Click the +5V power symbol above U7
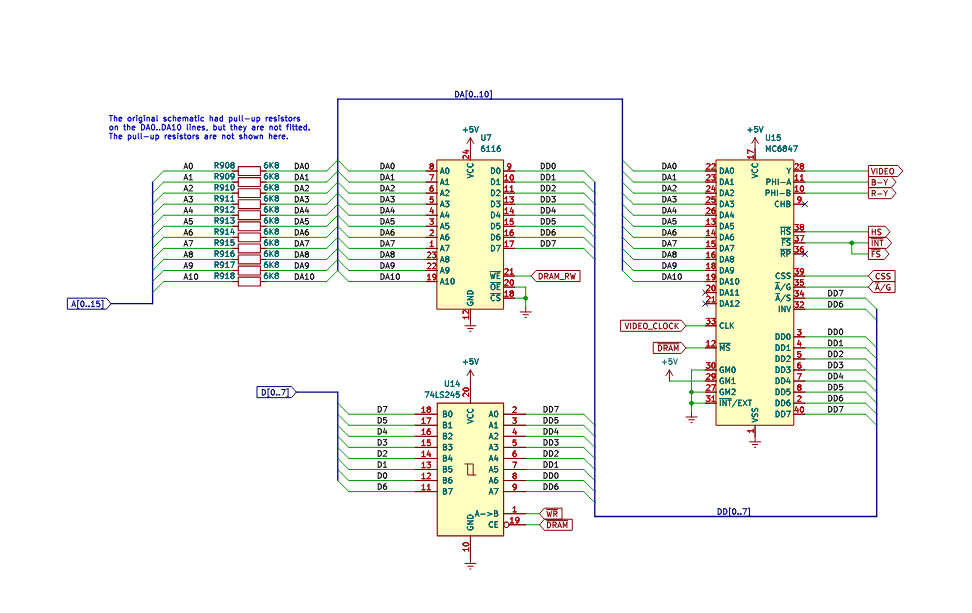 coord(469,131)
